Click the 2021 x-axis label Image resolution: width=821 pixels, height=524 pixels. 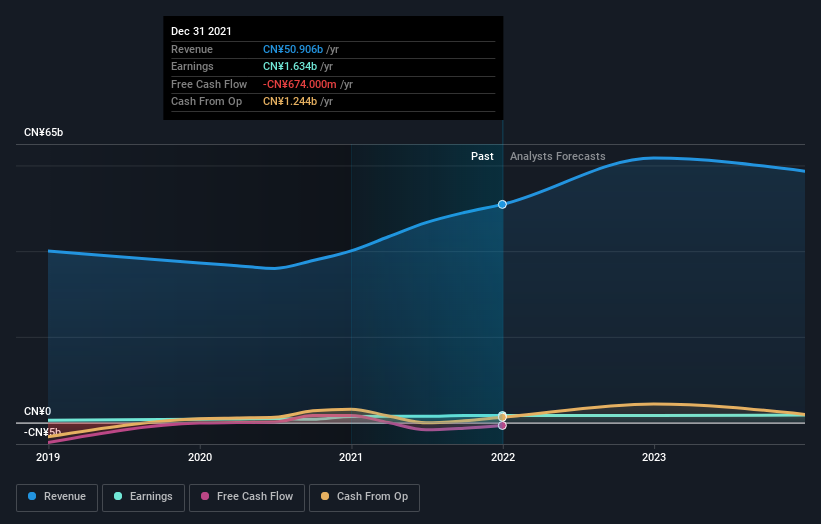pos(351,457)
